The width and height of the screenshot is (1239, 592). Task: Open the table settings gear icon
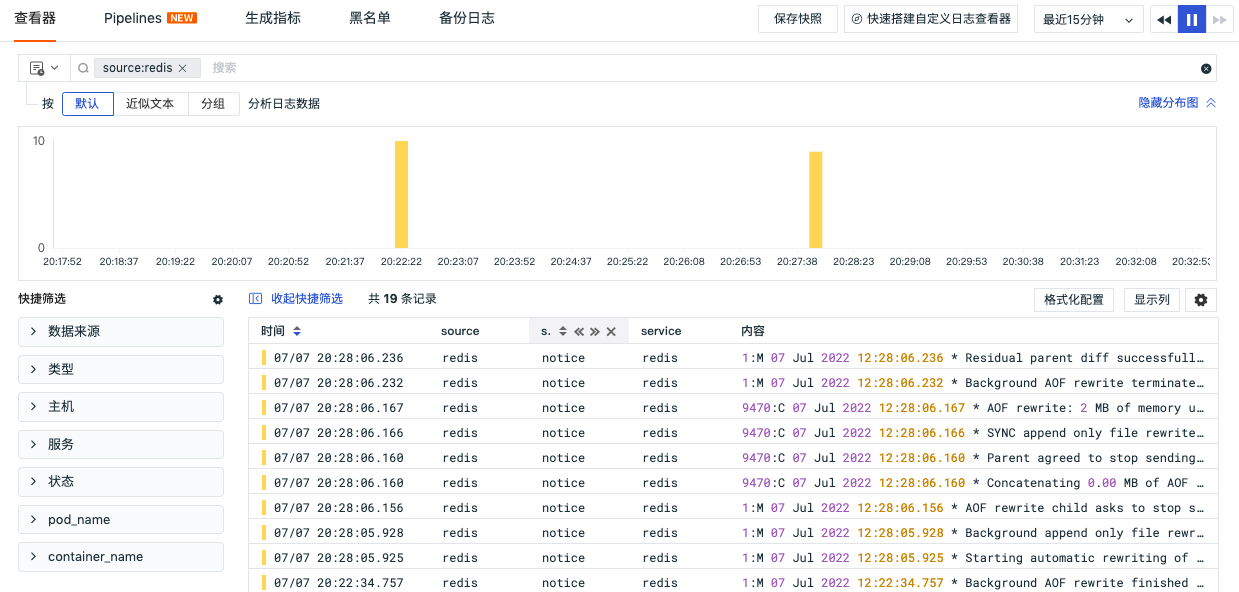tap(1201, 300)
